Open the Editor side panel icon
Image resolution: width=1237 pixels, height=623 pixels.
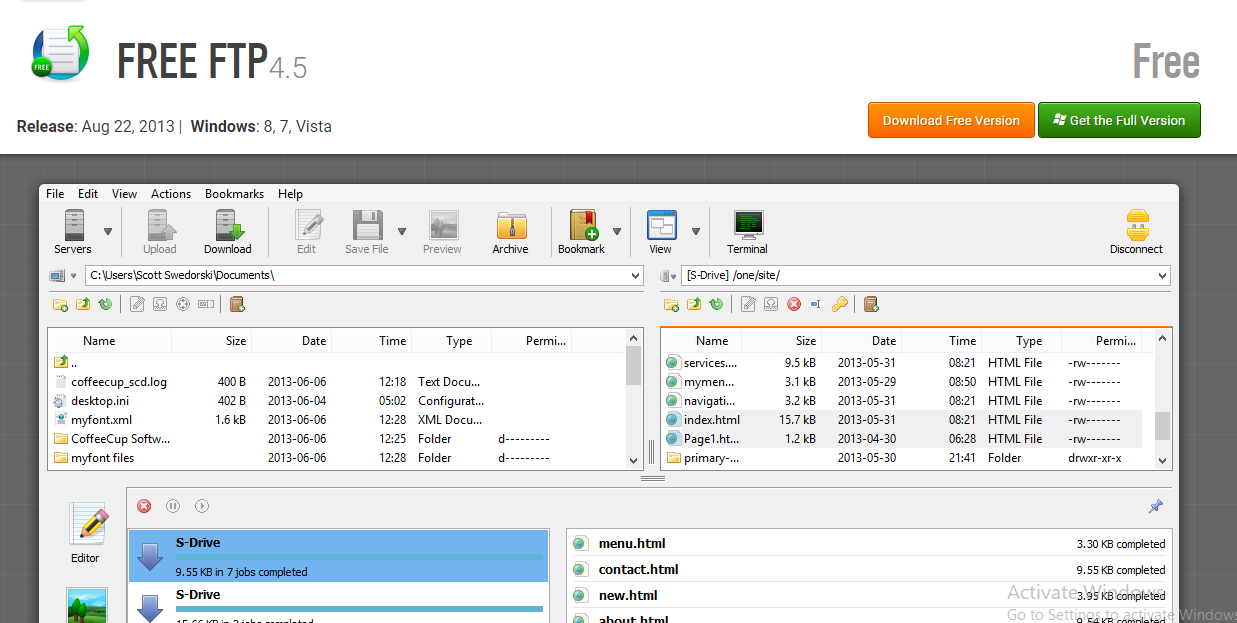(86, 523)
